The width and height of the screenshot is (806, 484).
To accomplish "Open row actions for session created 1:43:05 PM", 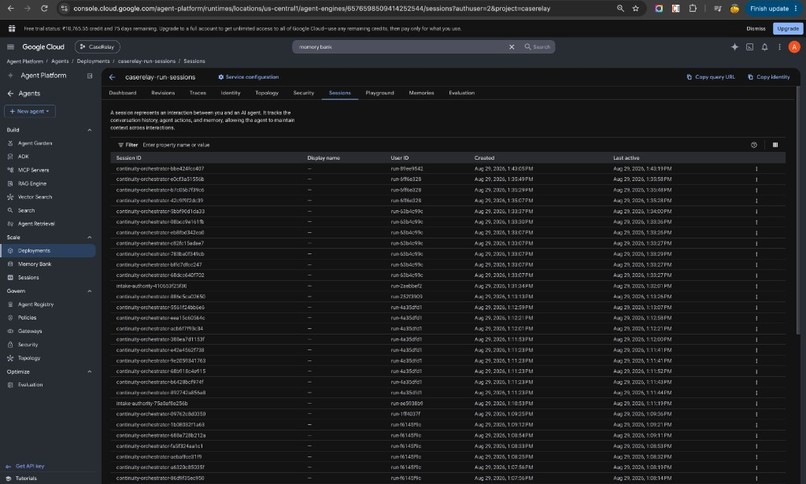I will click(756, 169).
